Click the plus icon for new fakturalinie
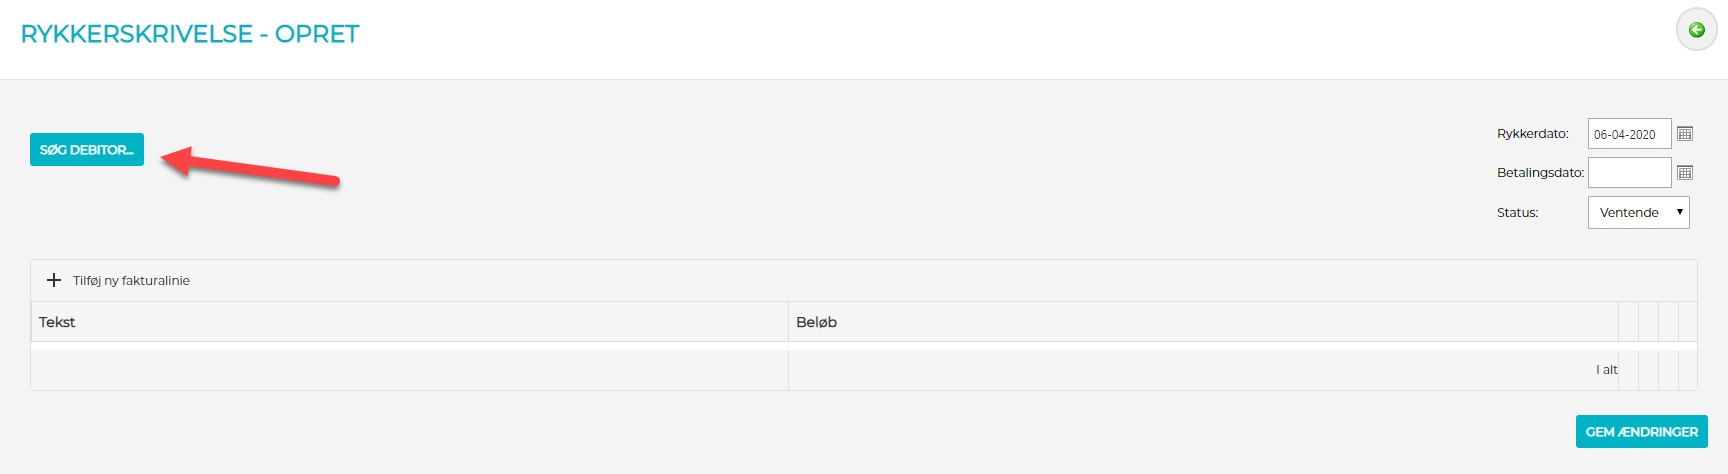This screenshot has height=474, width=1728. [x=54, y=280]
